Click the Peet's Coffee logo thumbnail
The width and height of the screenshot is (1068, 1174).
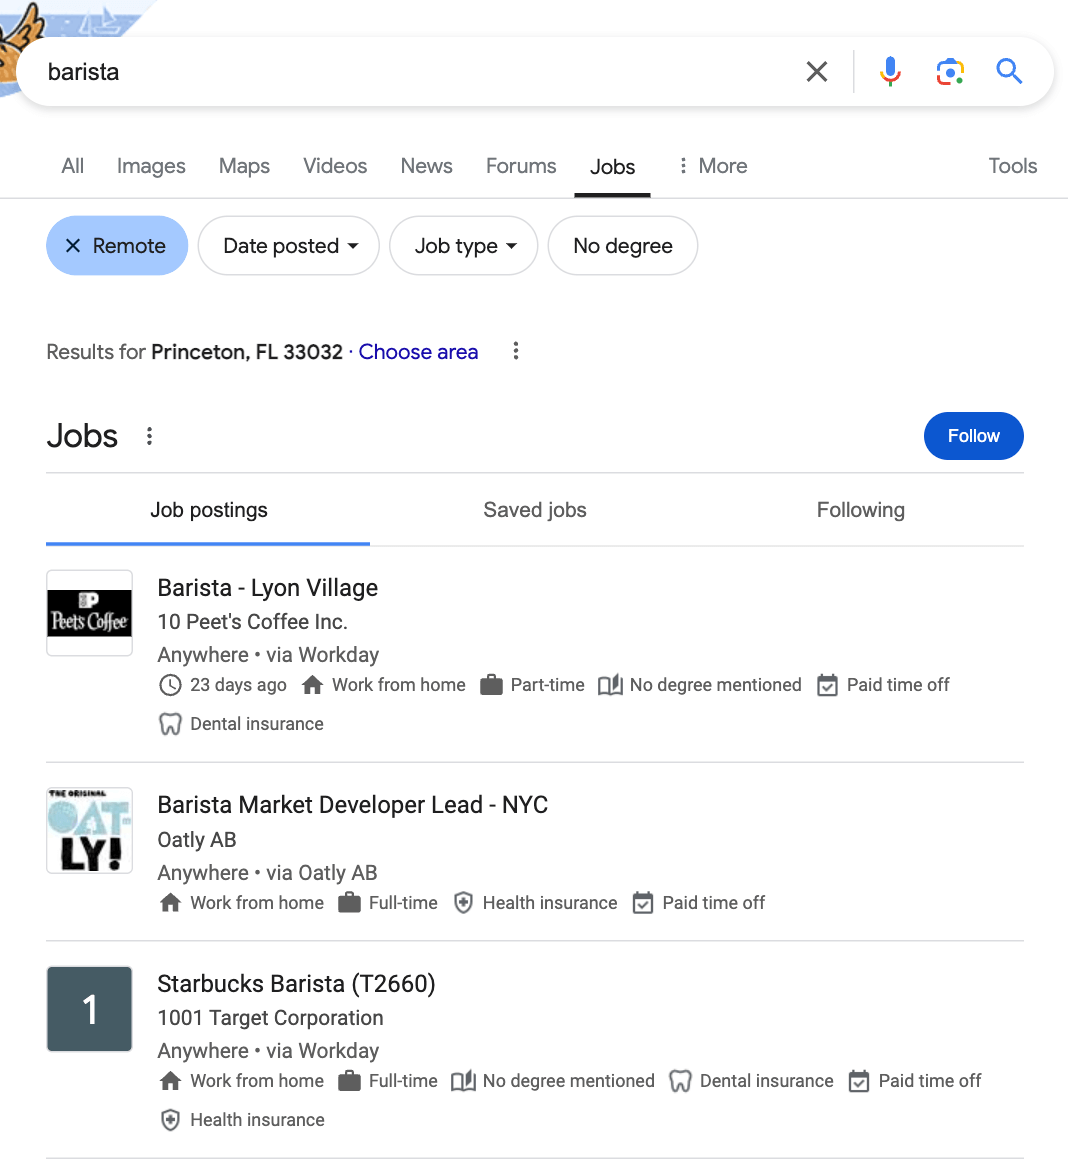pyautogui.click(x=89, y=613)
